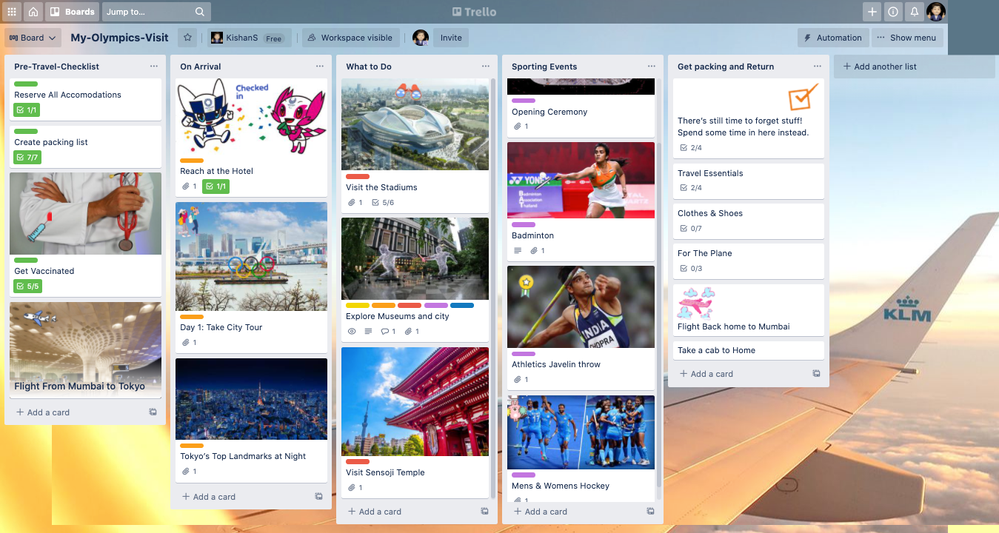The height and width of the screenshot is (533, 999).
Task: Open the Boards menu button
Action: click(x=72, y=11)
